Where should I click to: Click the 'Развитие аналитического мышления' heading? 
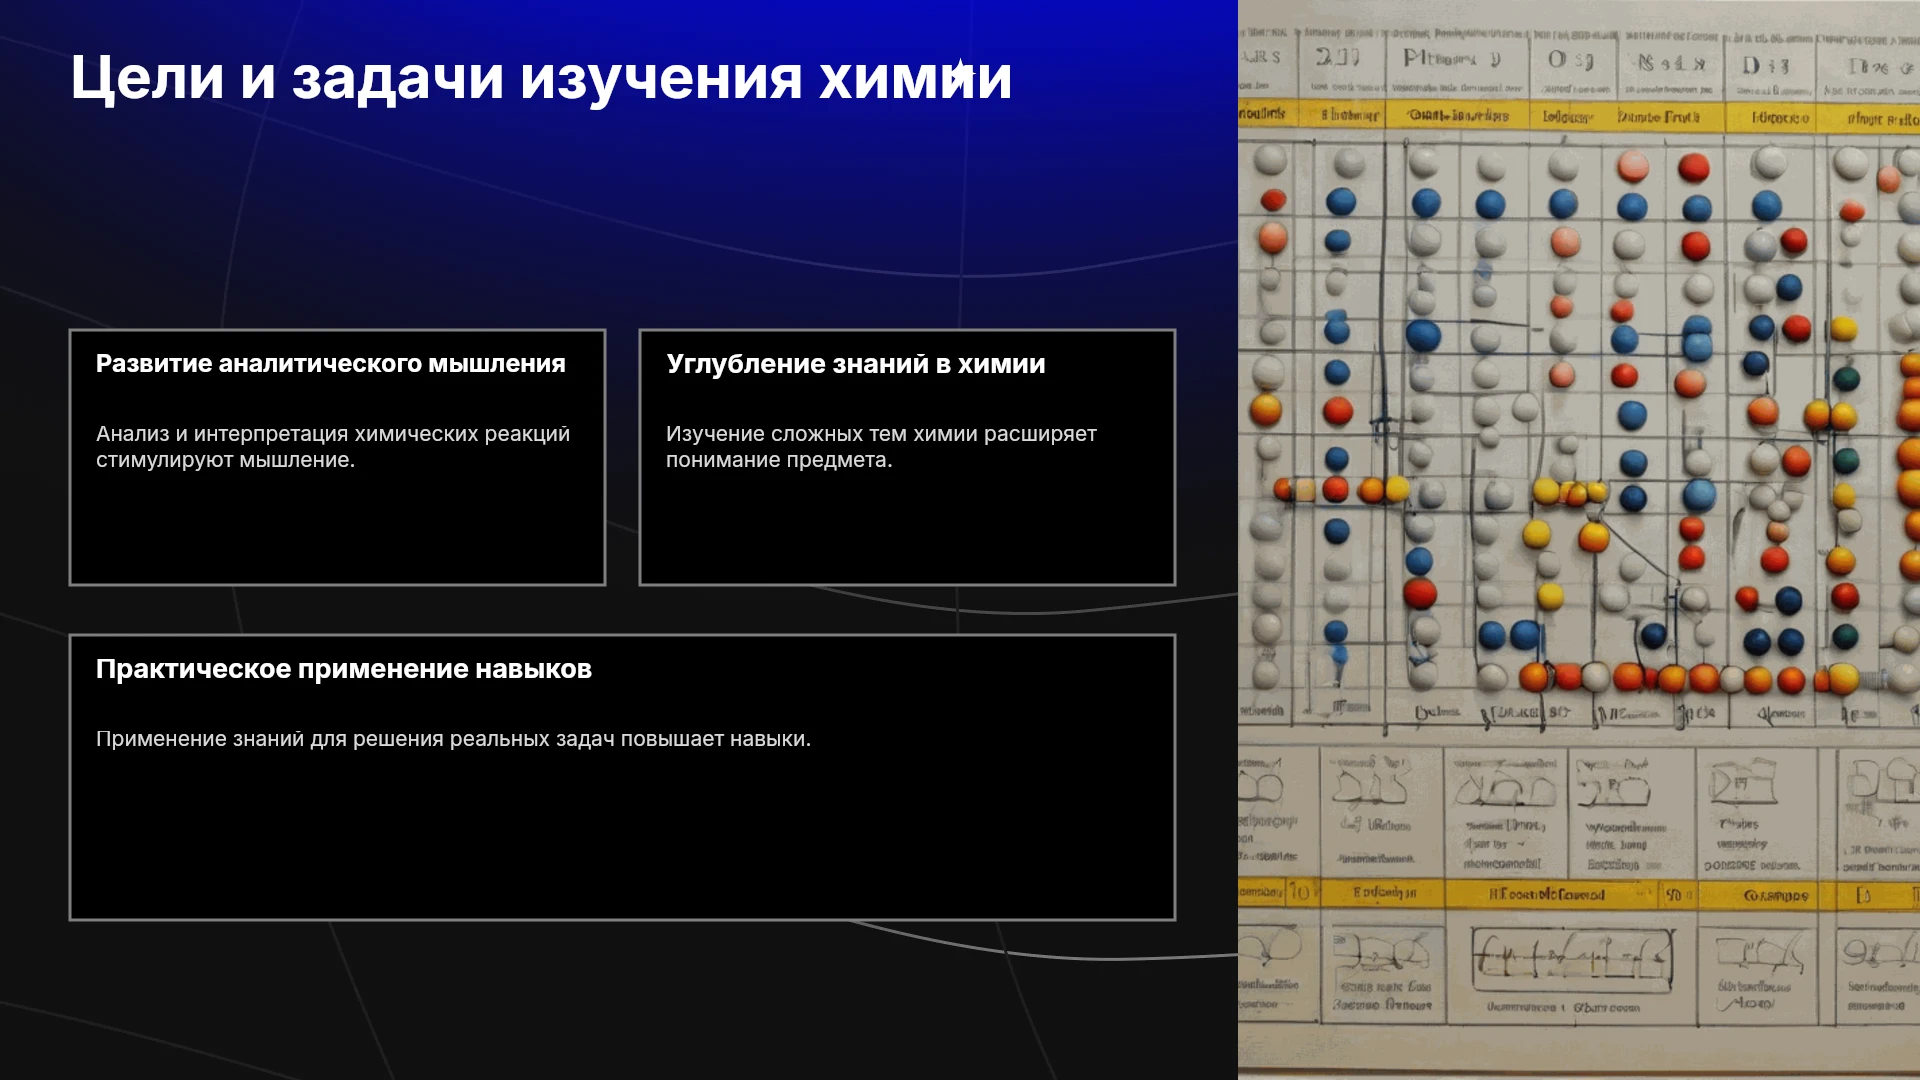click(x=331, y=363)
